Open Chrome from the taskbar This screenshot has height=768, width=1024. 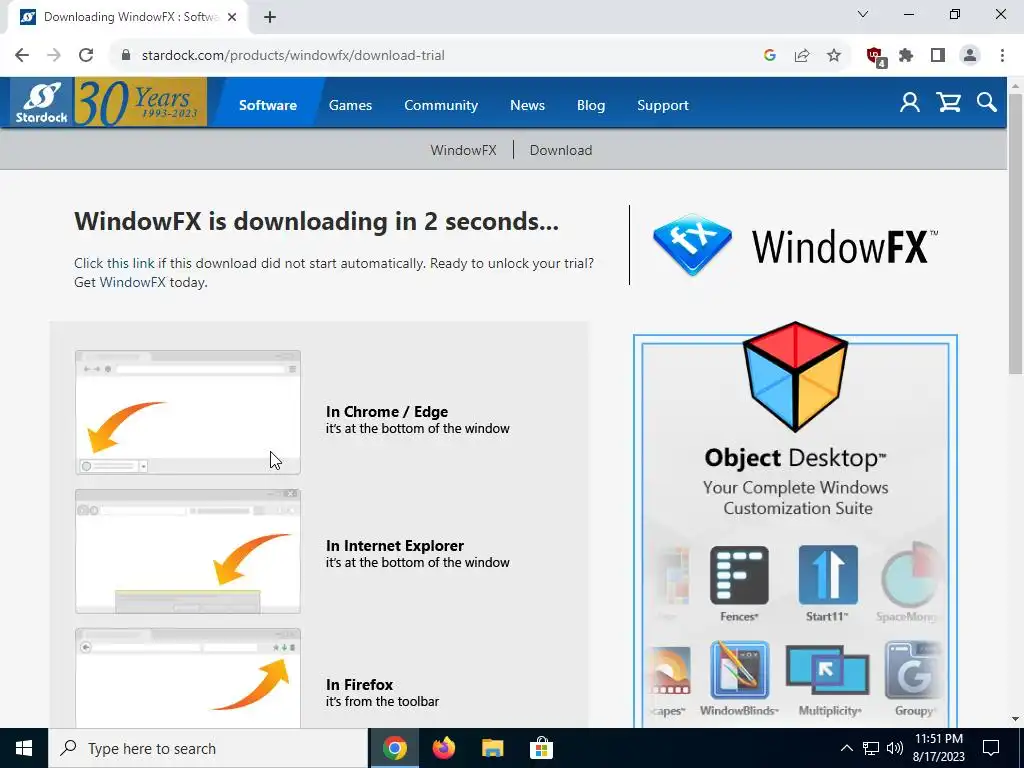[x=394, y=748]
